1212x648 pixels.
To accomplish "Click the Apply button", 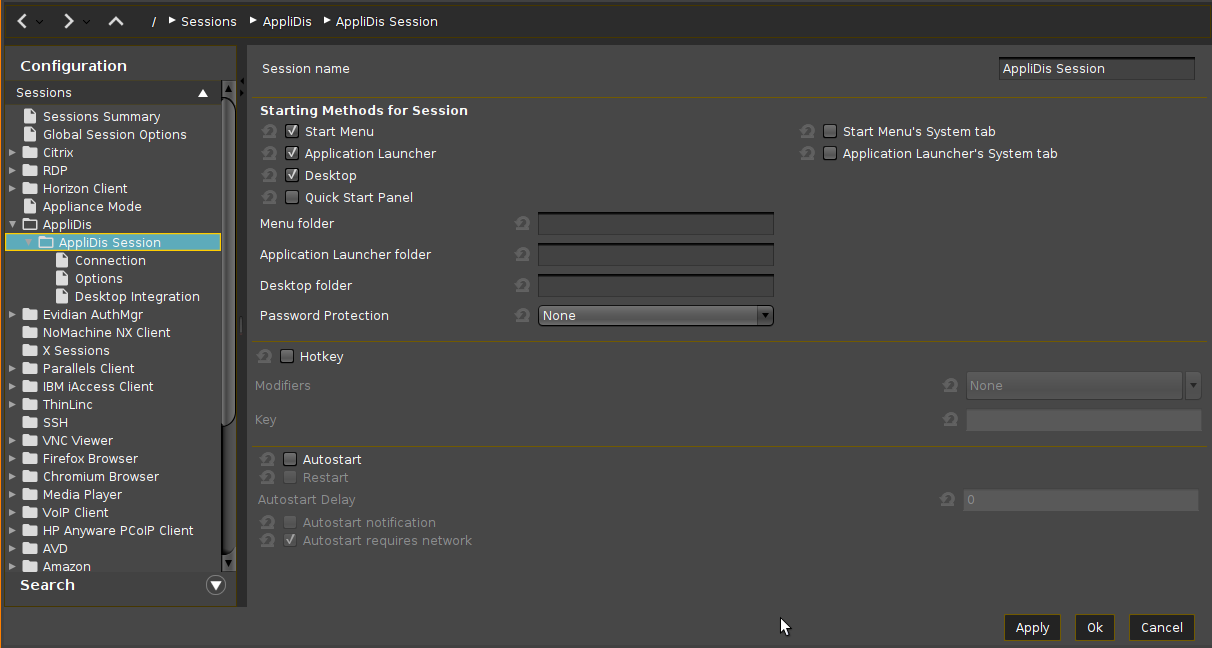I will tap(1032, 628).
